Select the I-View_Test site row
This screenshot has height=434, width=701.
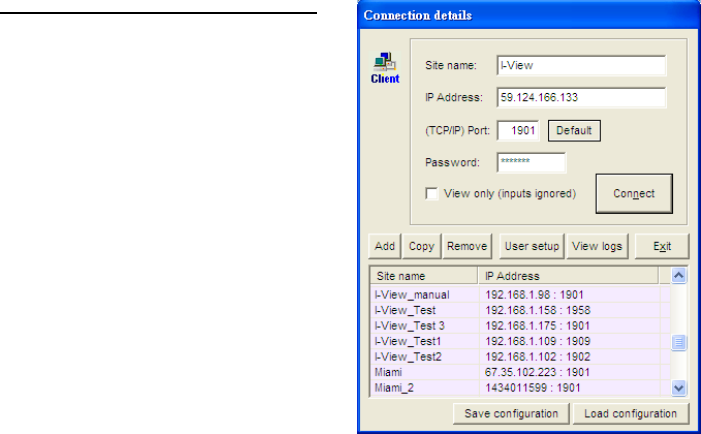coord(520,310)
